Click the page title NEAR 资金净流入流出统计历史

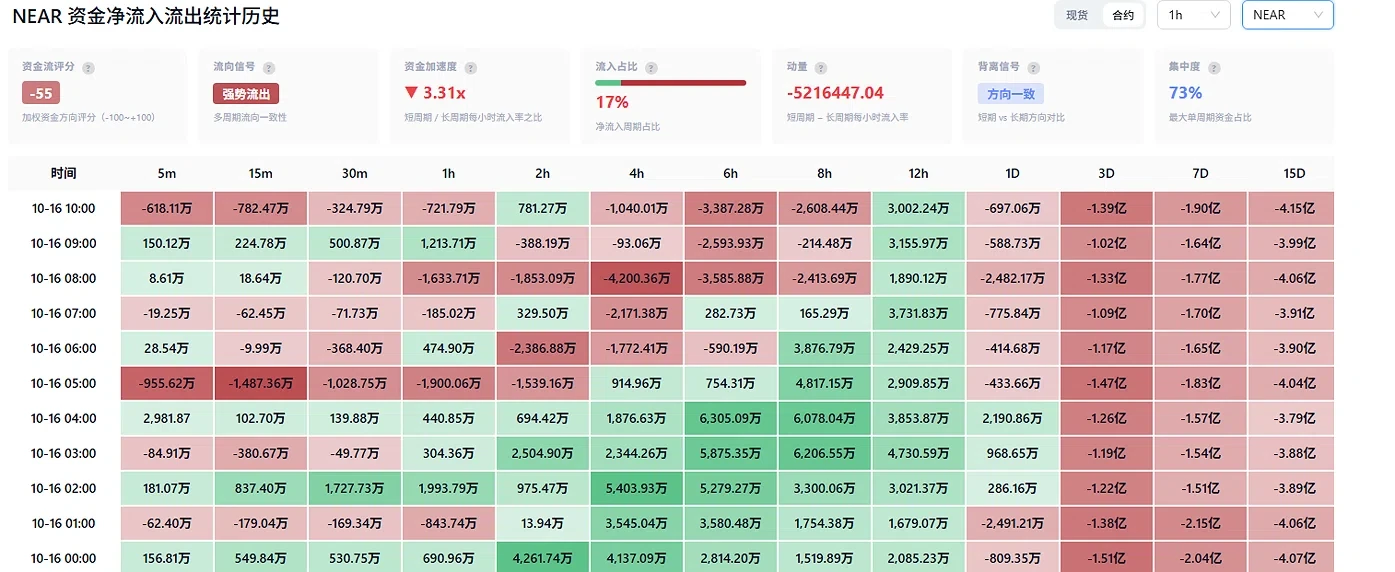(x=146, y=16)
